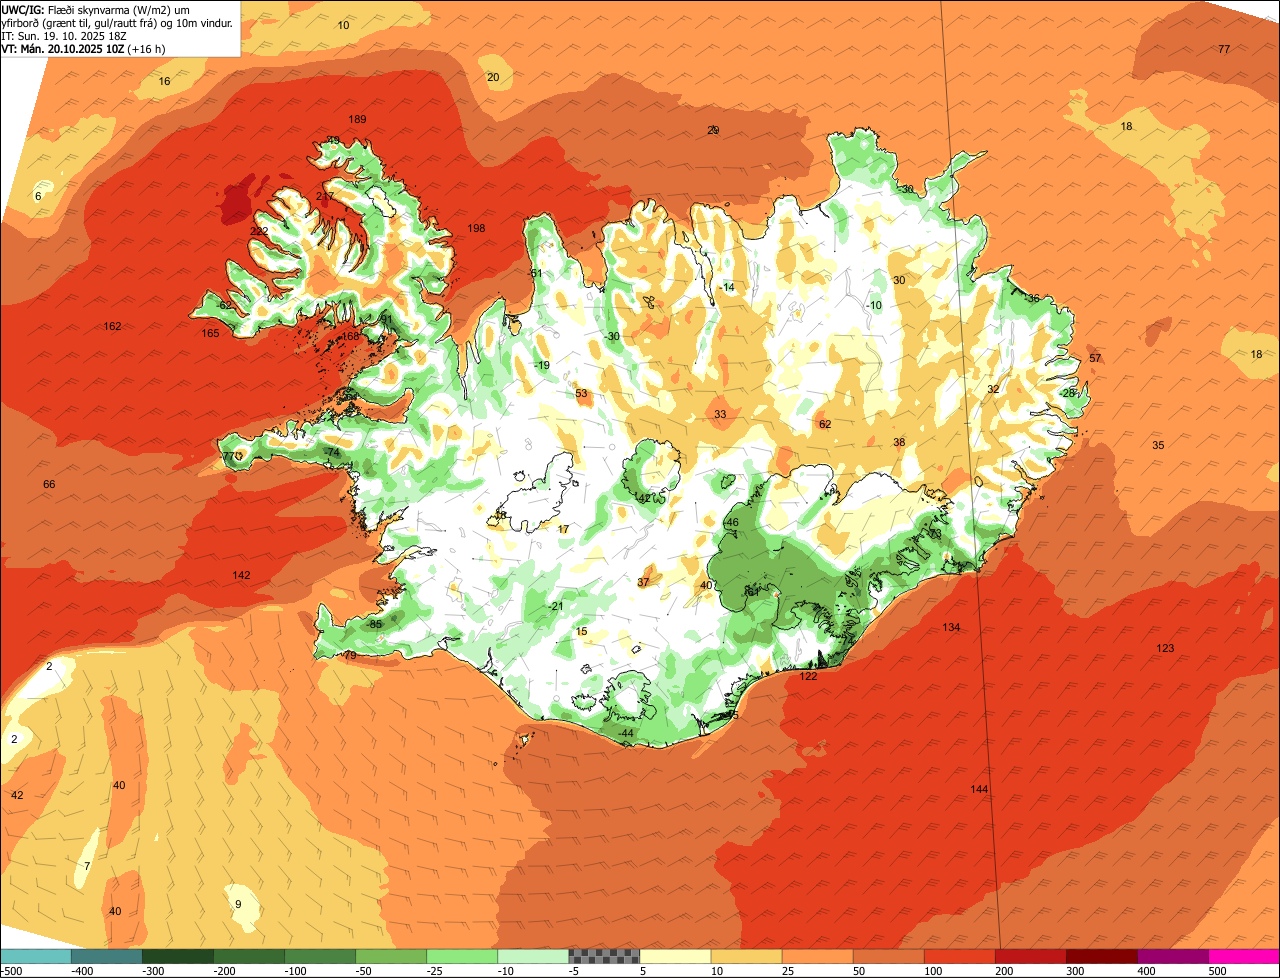
Task: Click the map value 16 in the northwest
Action: [165, 81]
